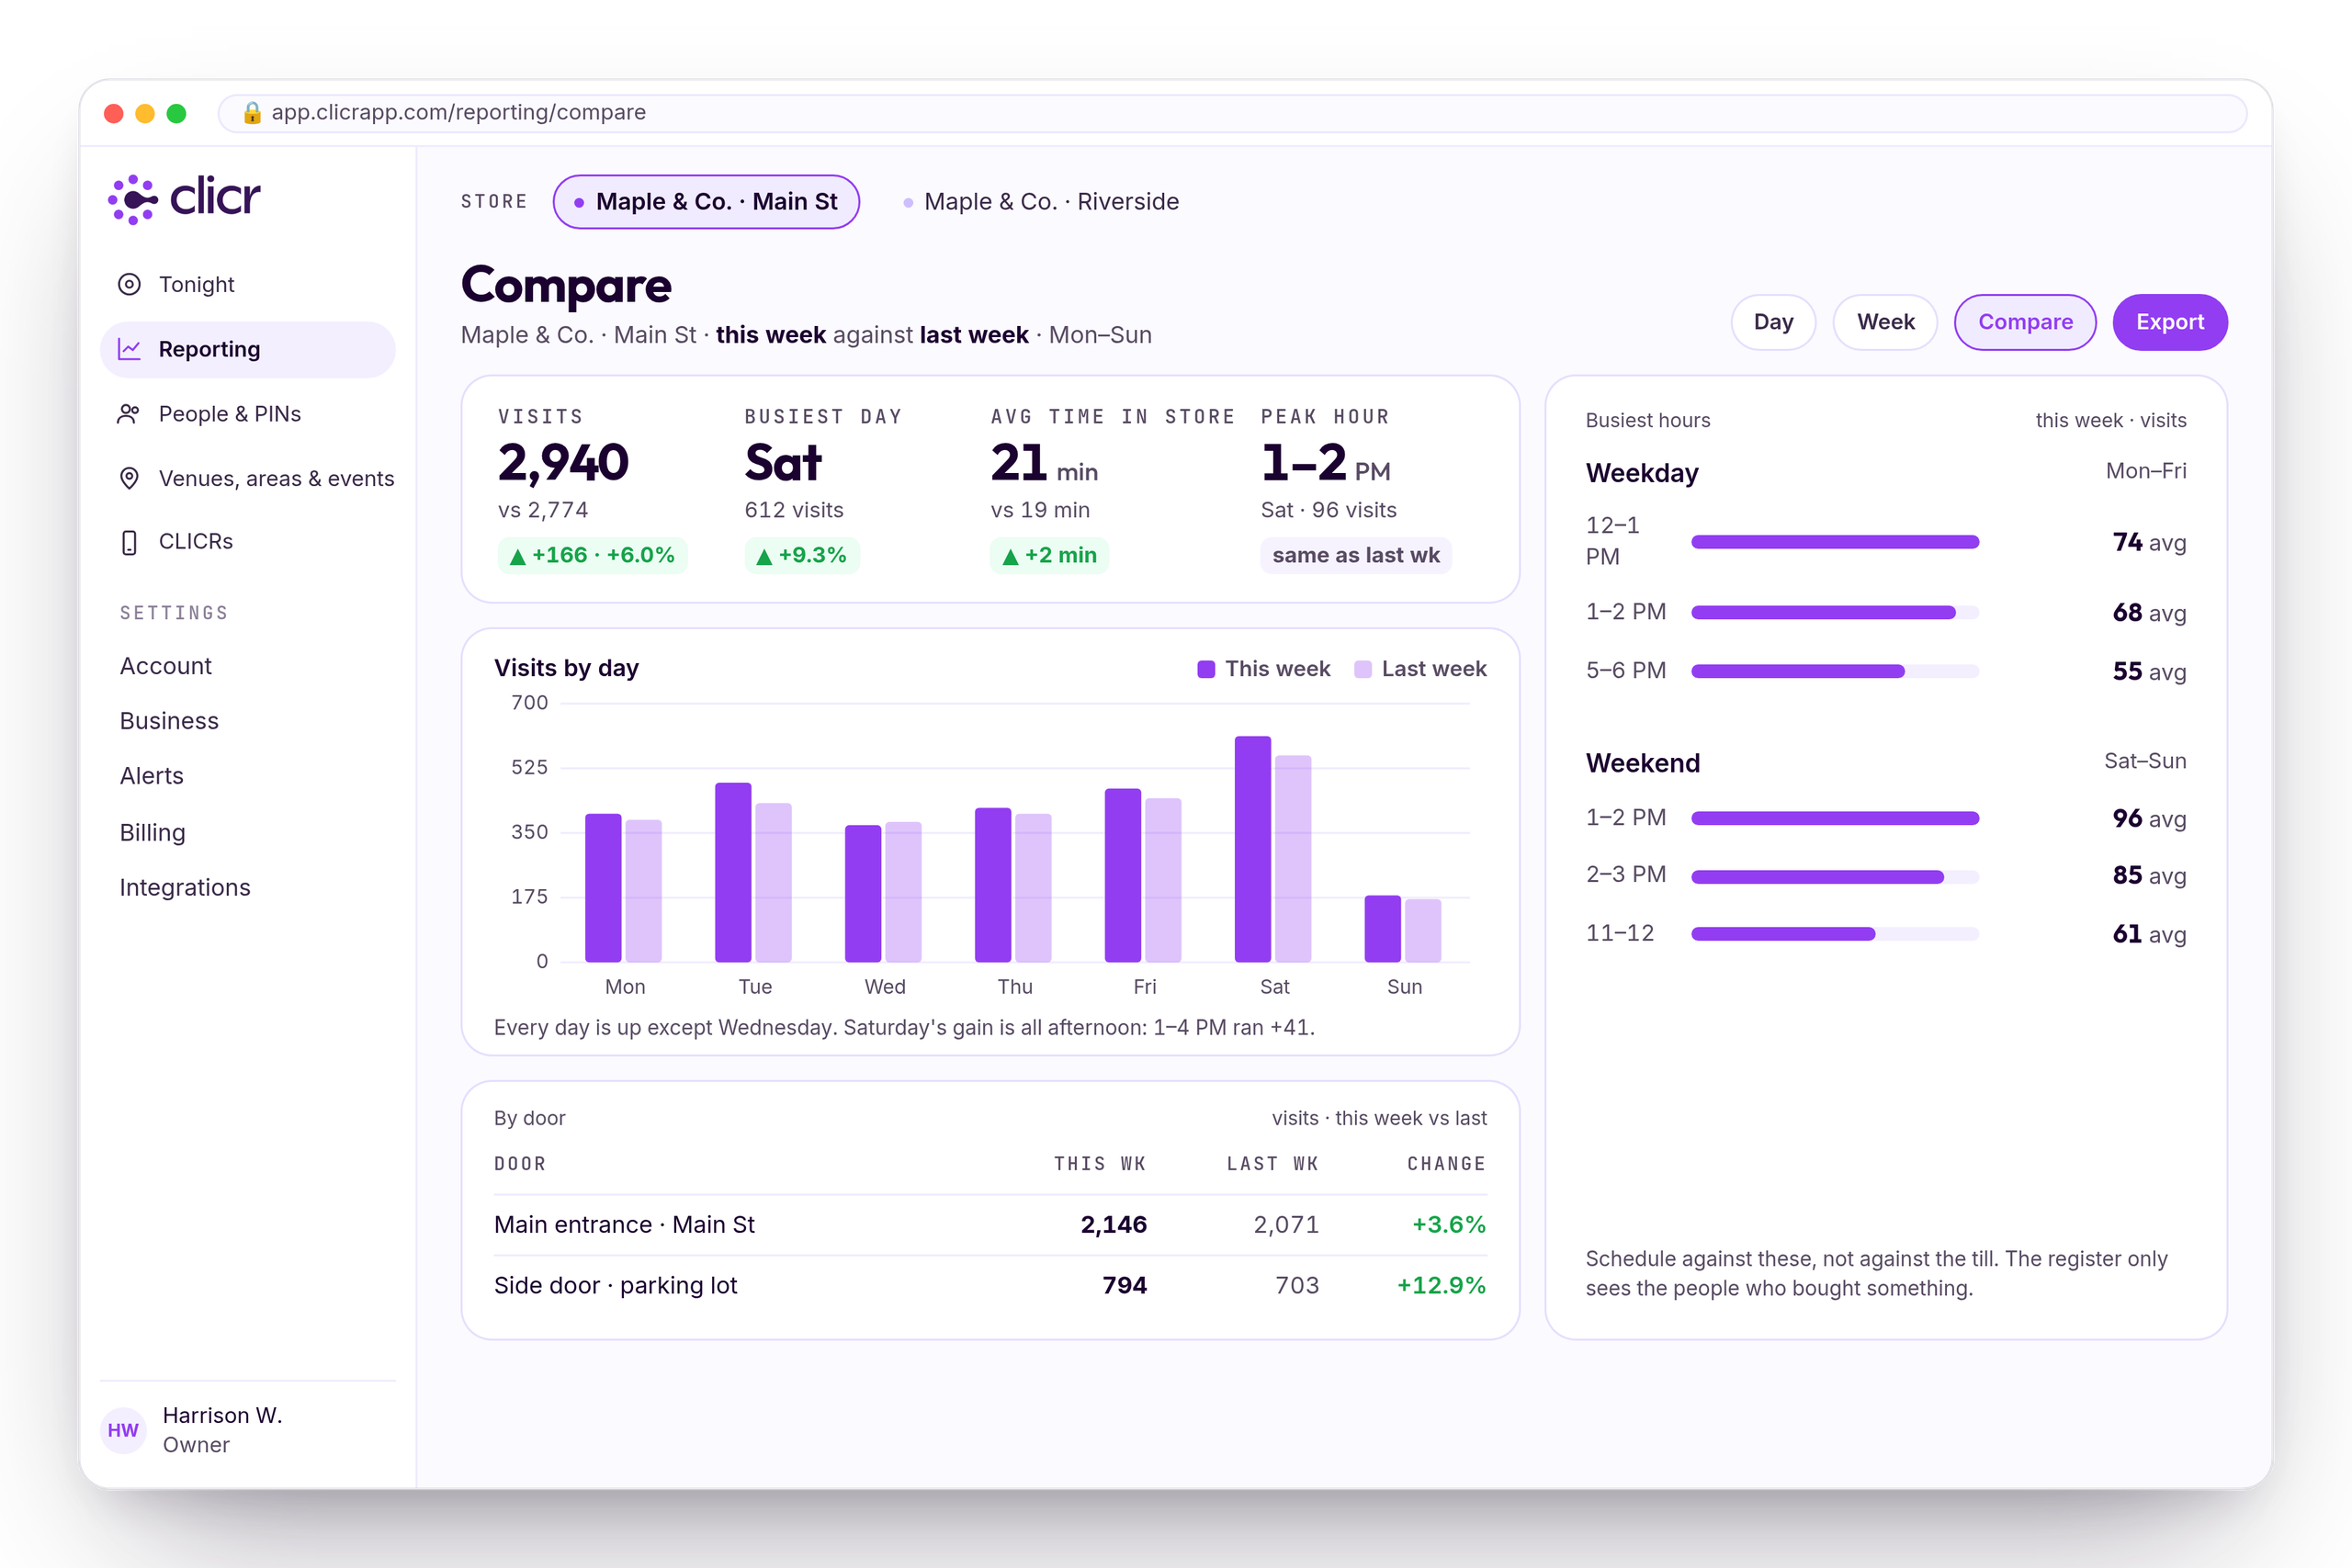Viewport: 2352px width, 1568px height.
Task: Click the Tonight target icon
Action: [x=129, y=284]
